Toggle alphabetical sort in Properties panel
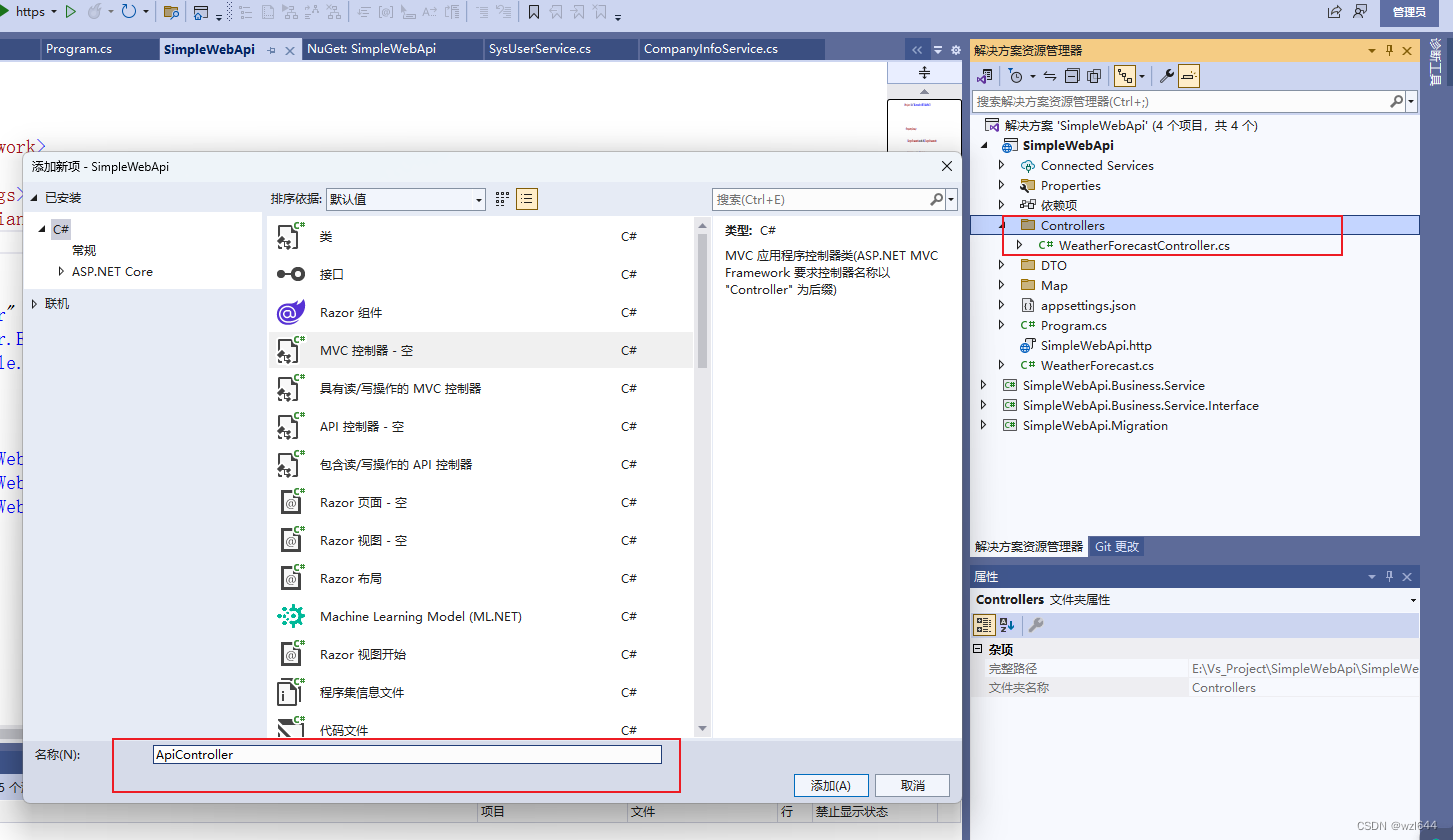Screen dimensions: 1453x840 (x=1007, y=625)
